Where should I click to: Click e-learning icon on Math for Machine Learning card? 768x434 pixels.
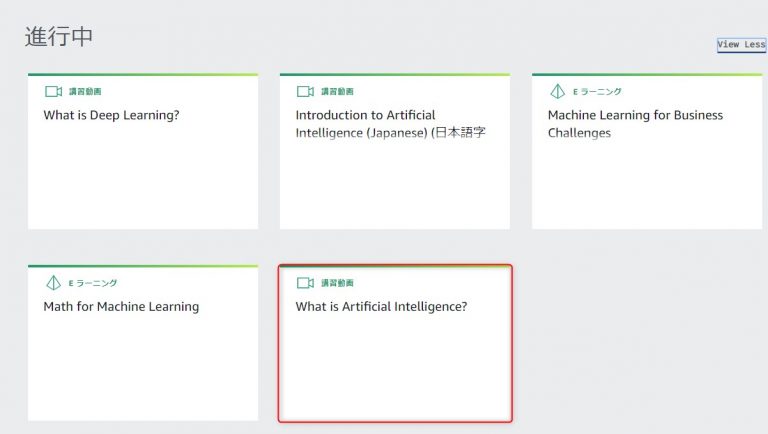click(53, 283)
